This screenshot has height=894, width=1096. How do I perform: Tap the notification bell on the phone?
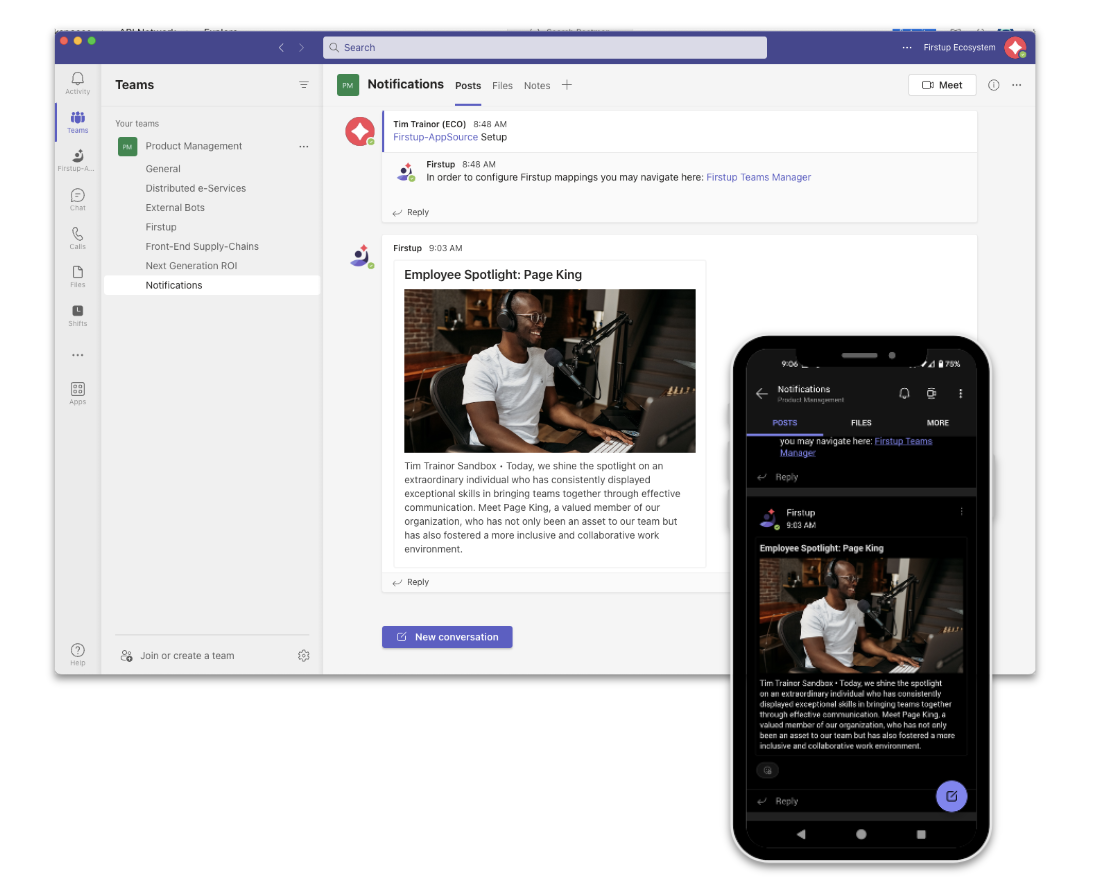[904, 394]
